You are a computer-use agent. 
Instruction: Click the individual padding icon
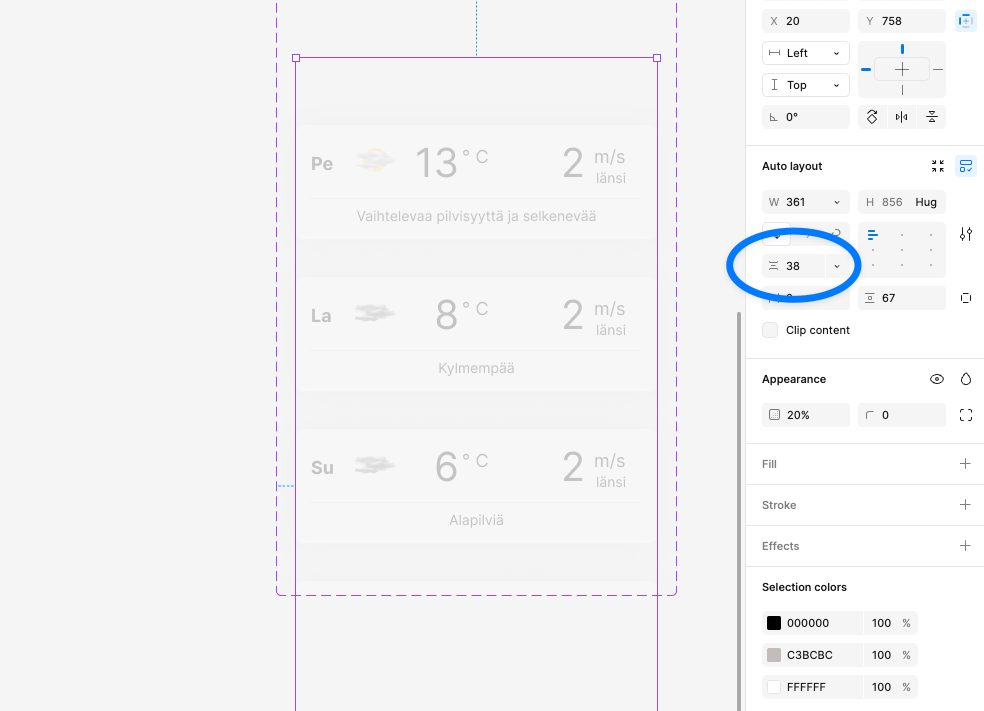965,298
